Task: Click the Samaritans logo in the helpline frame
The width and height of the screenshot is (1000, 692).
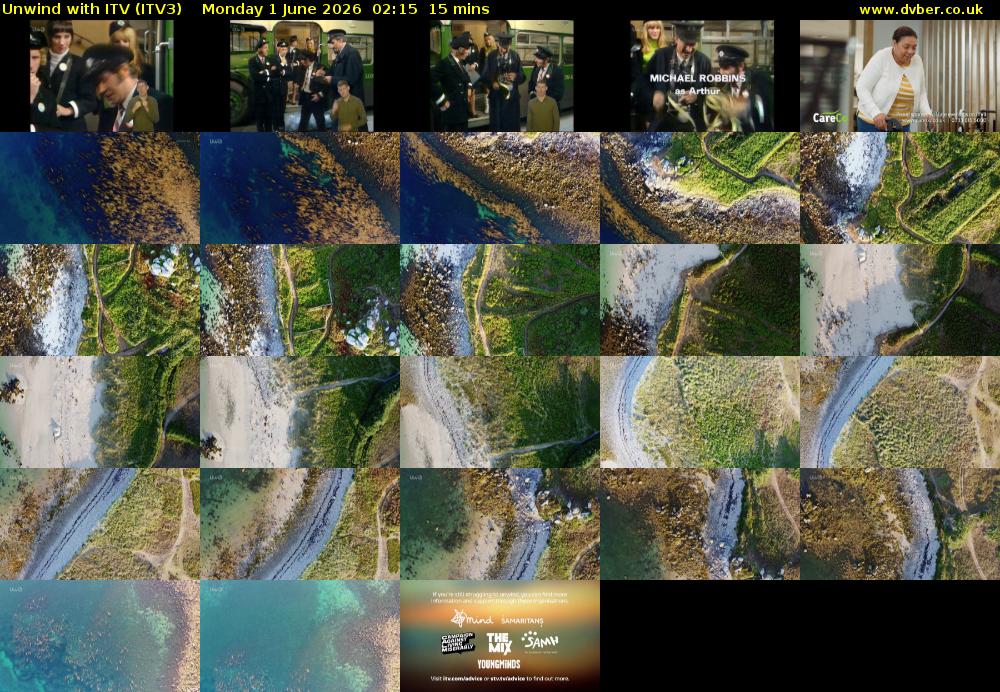Action: 522,620
